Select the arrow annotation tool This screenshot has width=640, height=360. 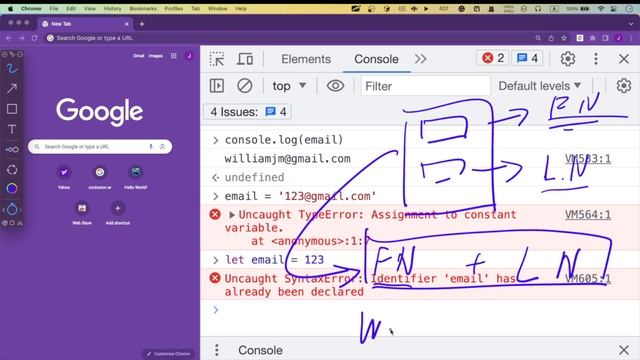point(11,88)
